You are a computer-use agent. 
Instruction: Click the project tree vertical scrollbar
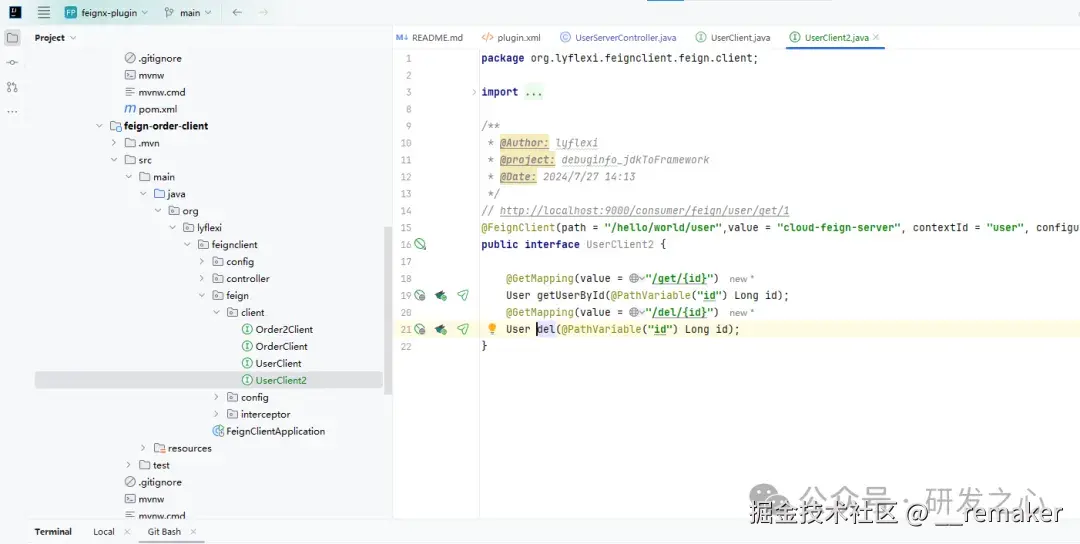(387, 310)
